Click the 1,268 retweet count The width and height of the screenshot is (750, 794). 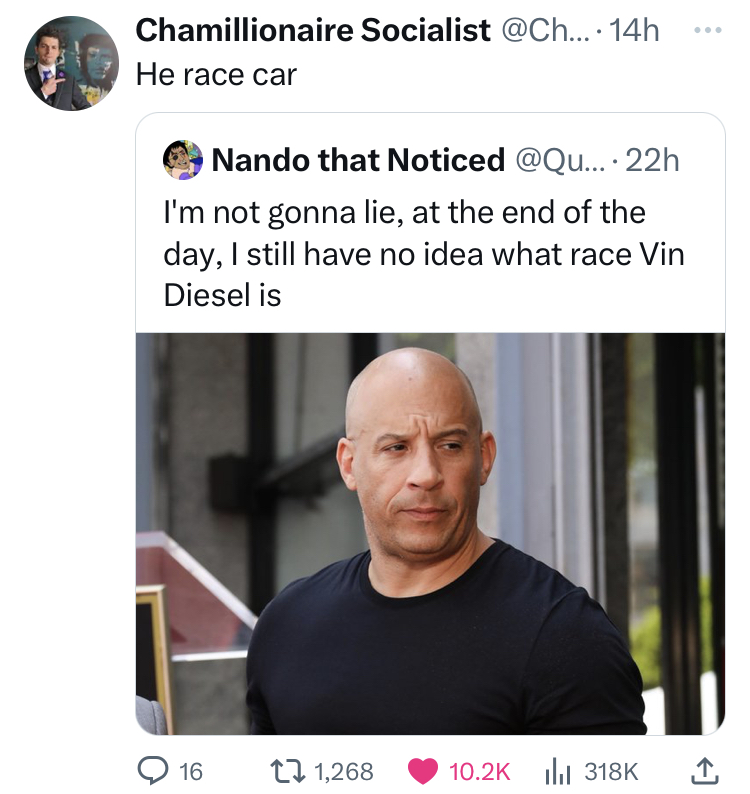343,771
